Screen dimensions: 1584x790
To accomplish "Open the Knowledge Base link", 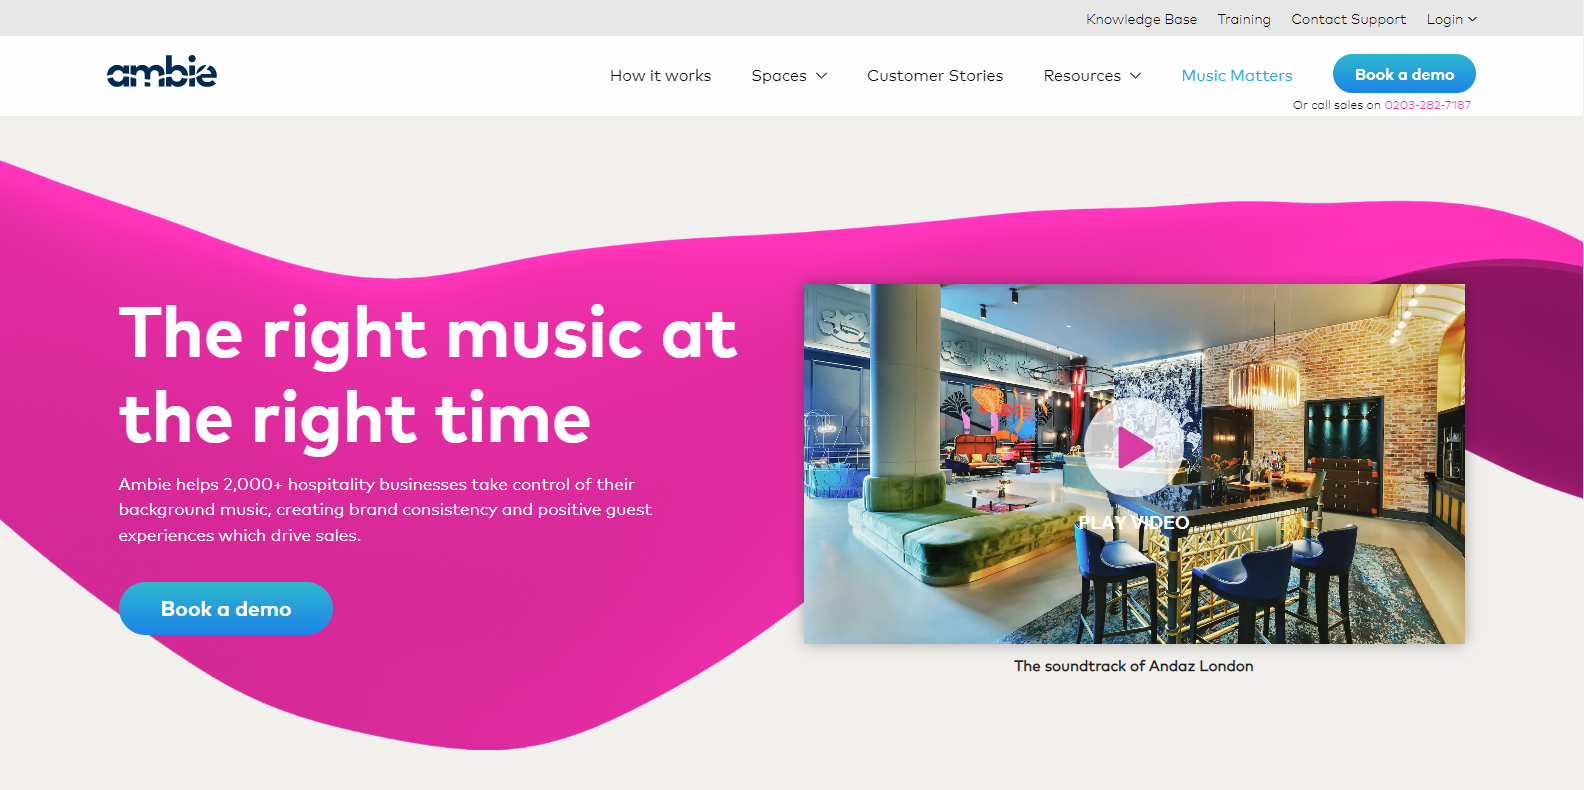I will (1141, 19).
